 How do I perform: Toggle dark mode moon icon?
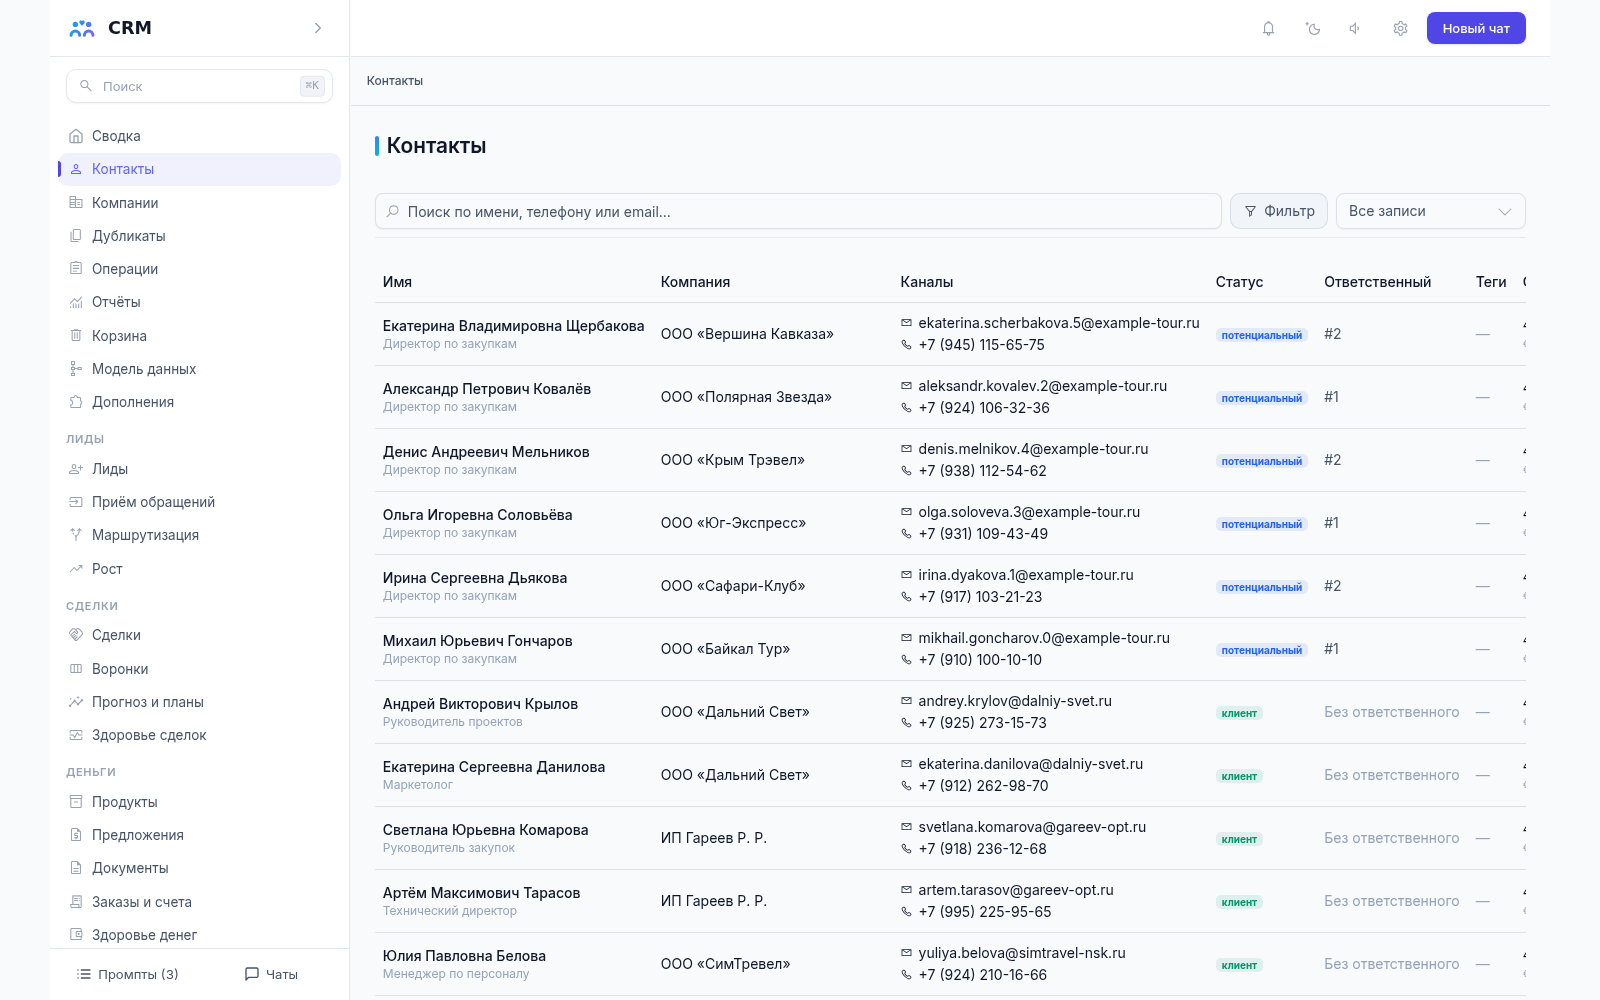point(1312,29)
